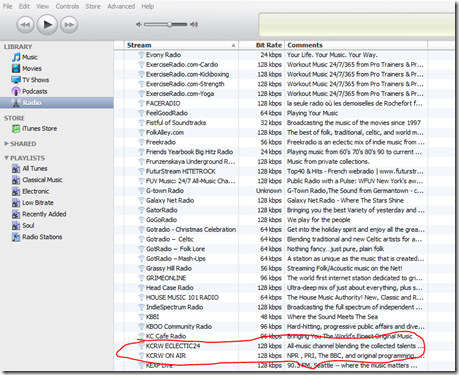The image size is (459, 375).
Task: Click the fast-forward next track button
Action: pyautogui.click(x=69, y=25)
